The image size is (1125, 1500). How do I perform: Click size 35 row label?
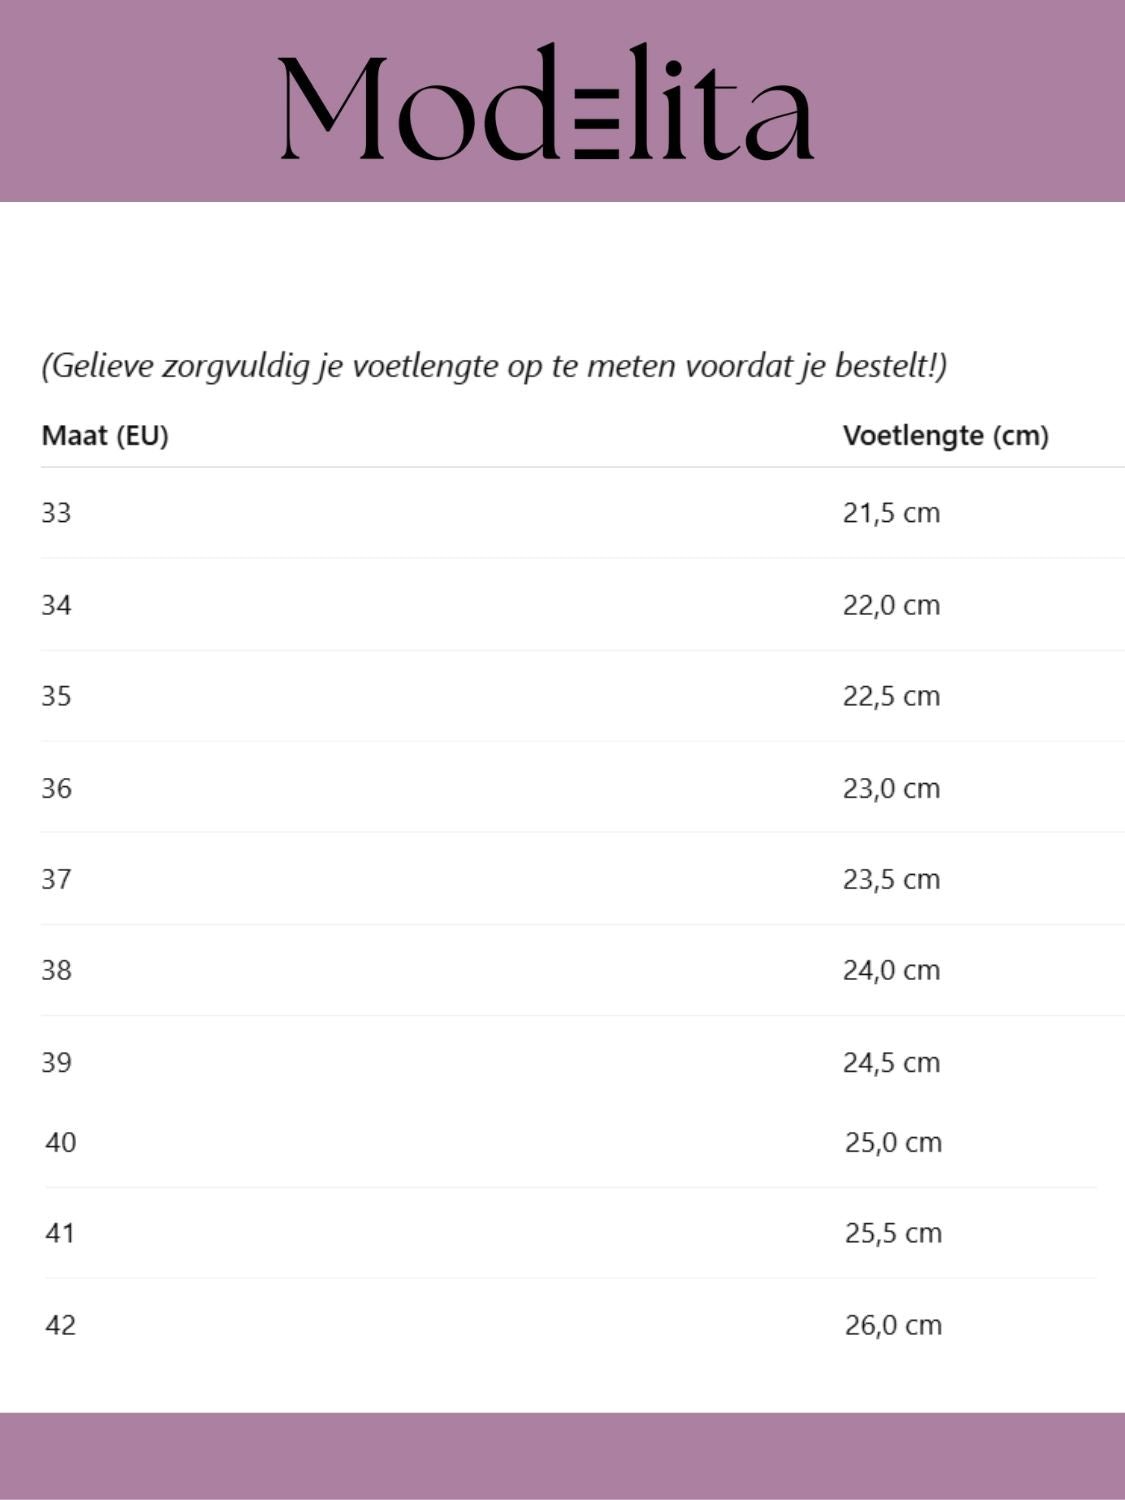click(57, 696)
